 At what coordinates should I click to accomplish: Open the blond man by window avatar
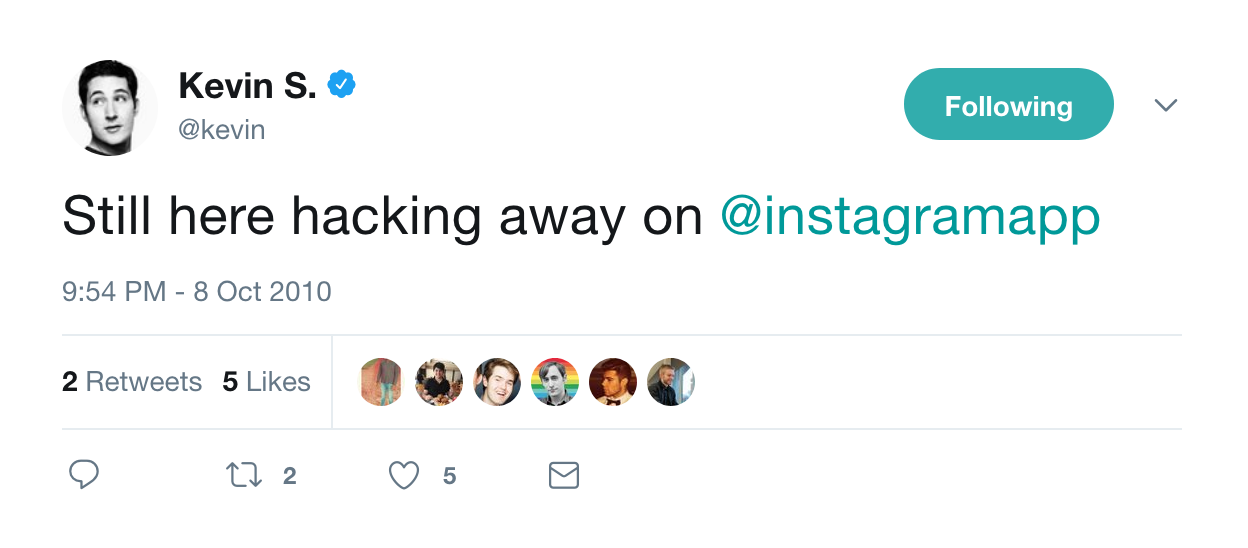(671, 382)
